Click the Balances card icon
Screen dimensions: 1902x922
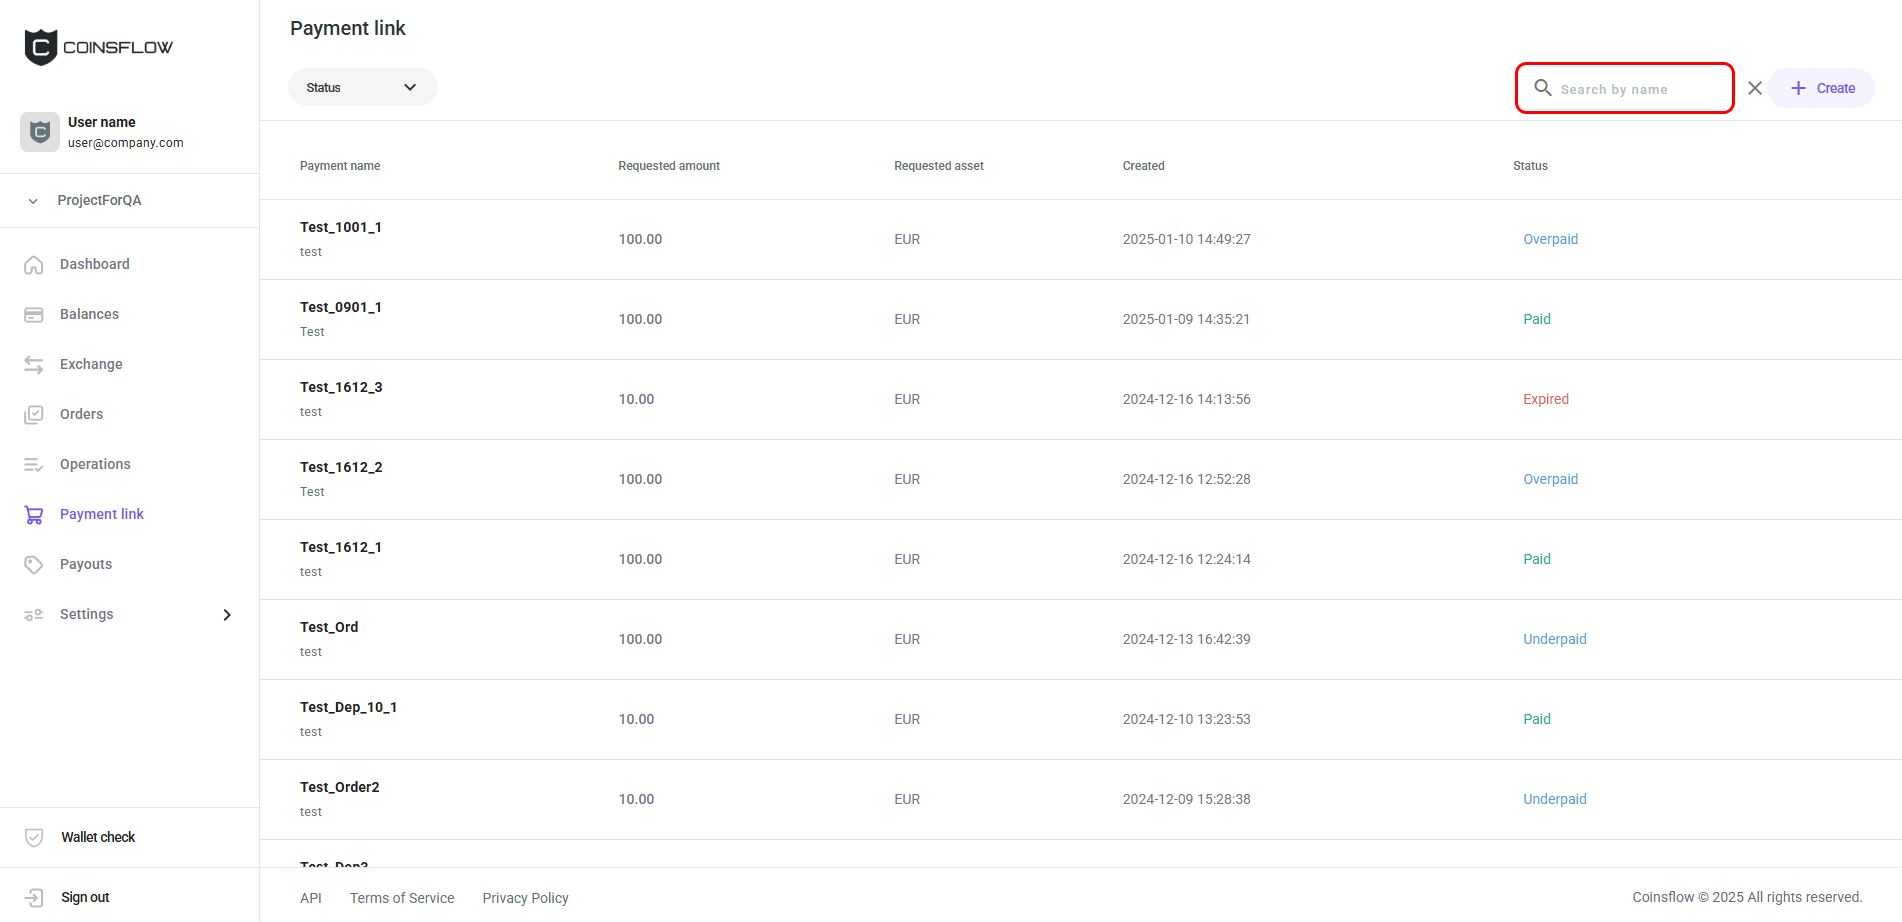[34, 315]
